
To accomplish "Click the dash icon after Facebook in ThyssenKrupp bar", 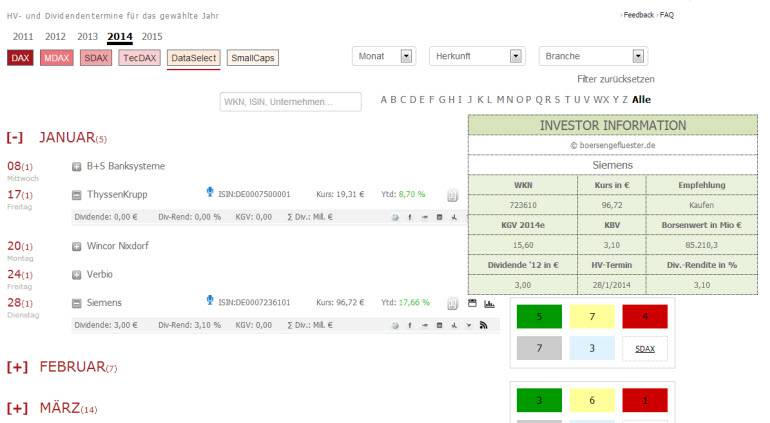I will coord(425,217).
